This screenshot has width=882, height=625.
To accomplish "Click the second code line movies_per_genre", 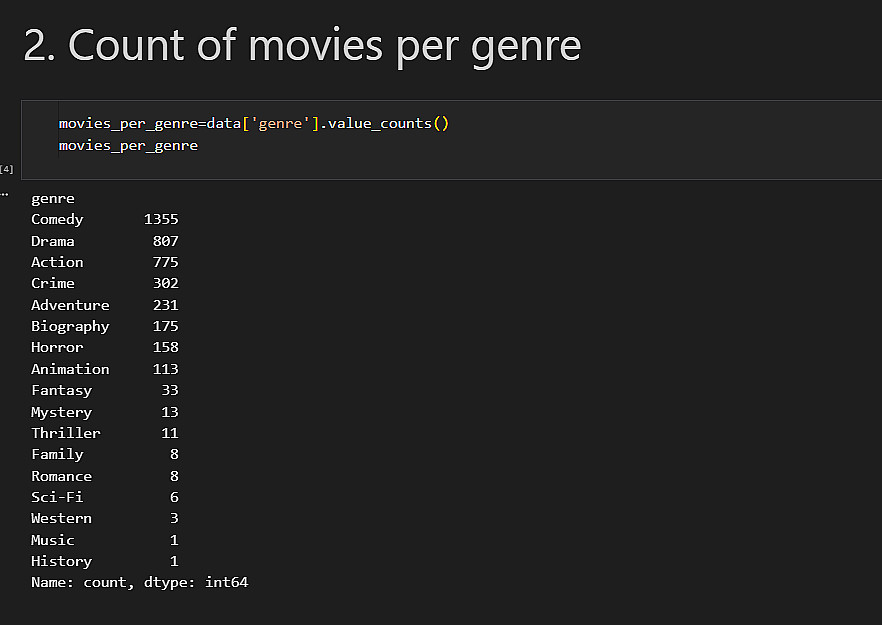I will tap(128, 146).
